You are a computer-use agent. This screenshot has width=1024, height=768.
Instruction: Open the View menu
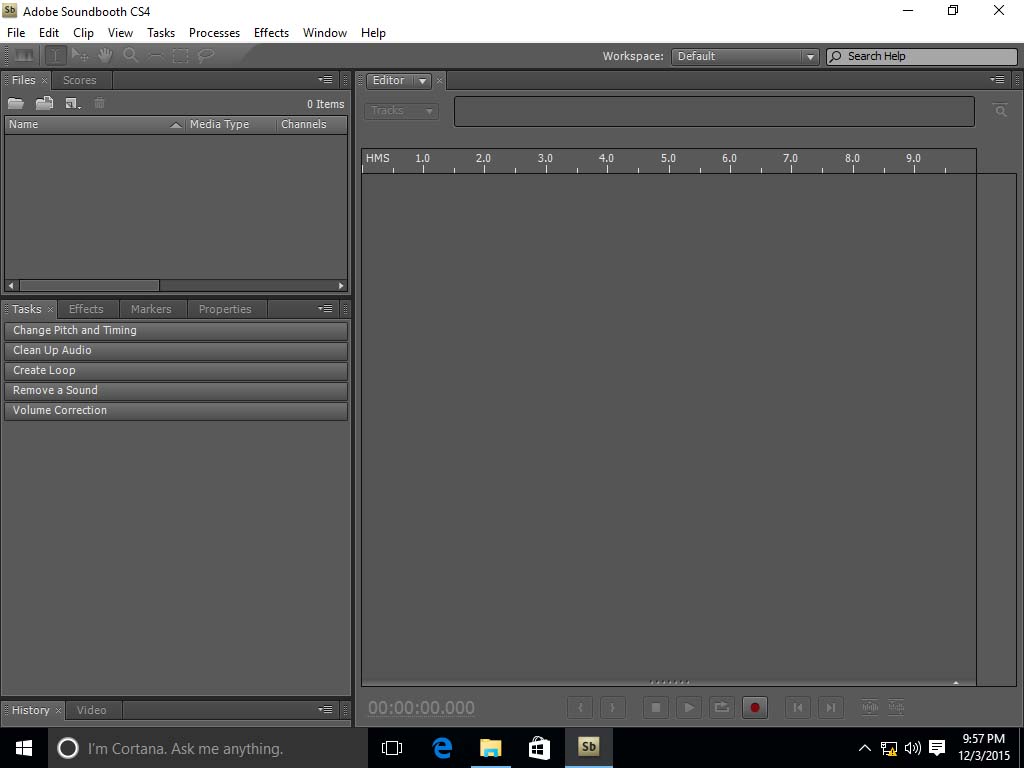pyautogui.click(x=120, y=33)
